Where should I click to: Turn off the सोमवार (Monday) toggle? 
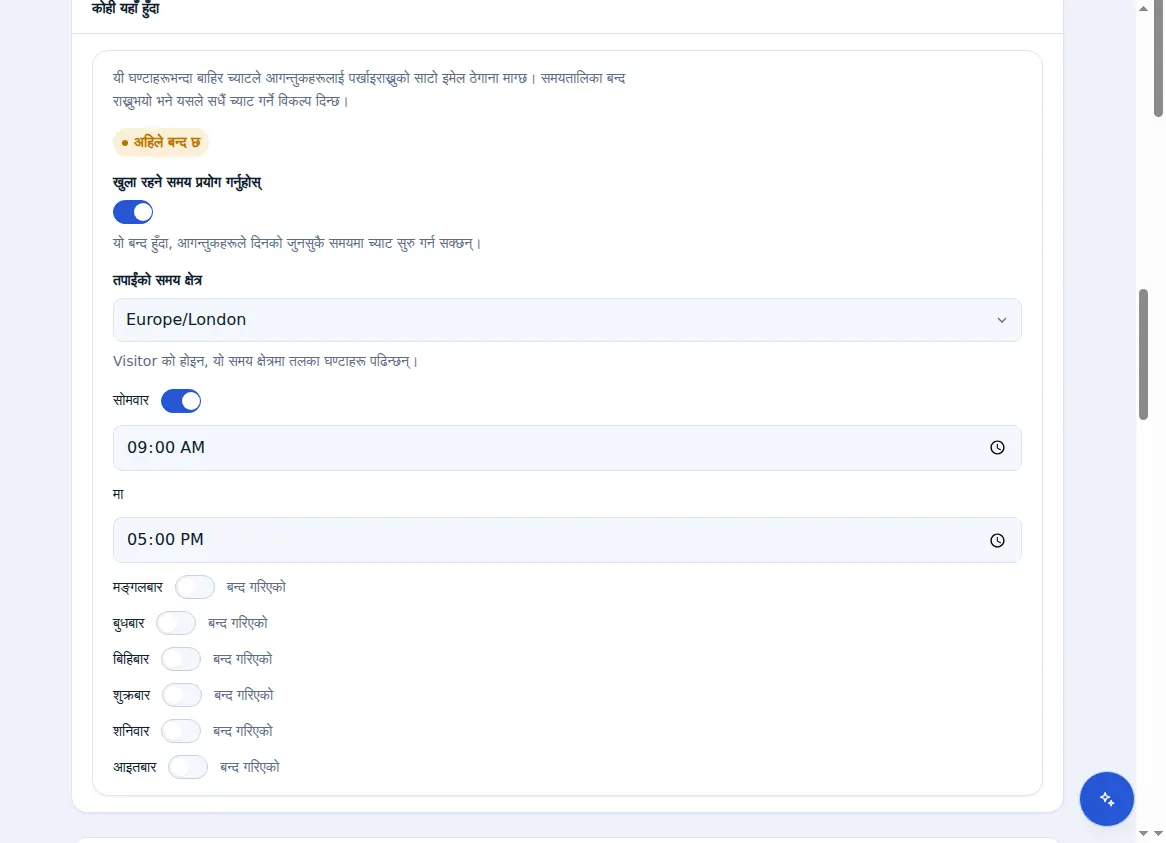click(181, 401)
